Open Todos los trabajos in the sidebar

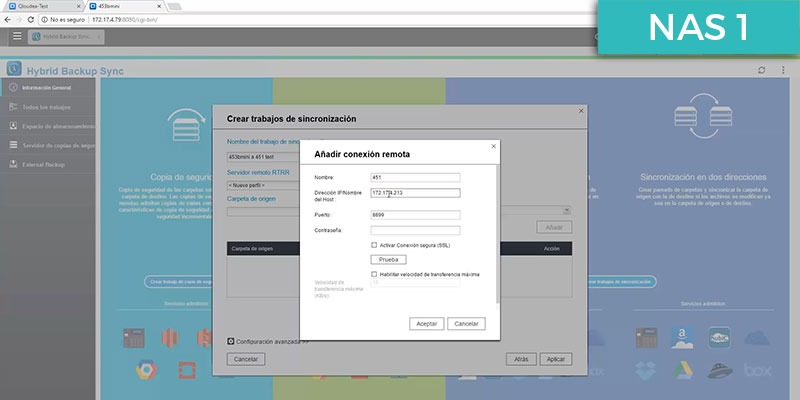tap(47, 107)
